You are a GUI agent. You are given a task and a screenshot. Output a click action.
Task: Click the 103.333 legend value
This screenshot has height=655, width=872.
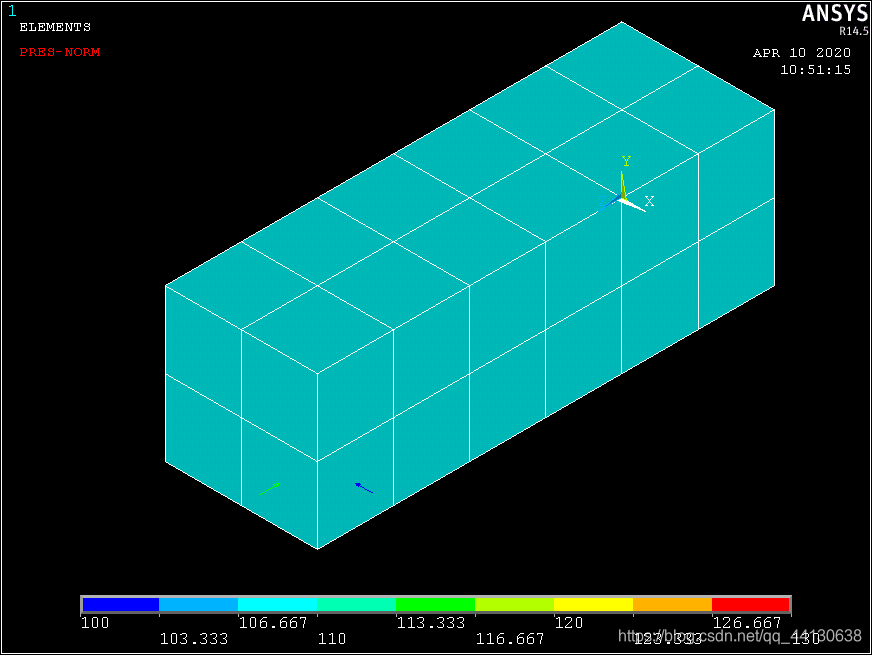[x=194, y=638]
